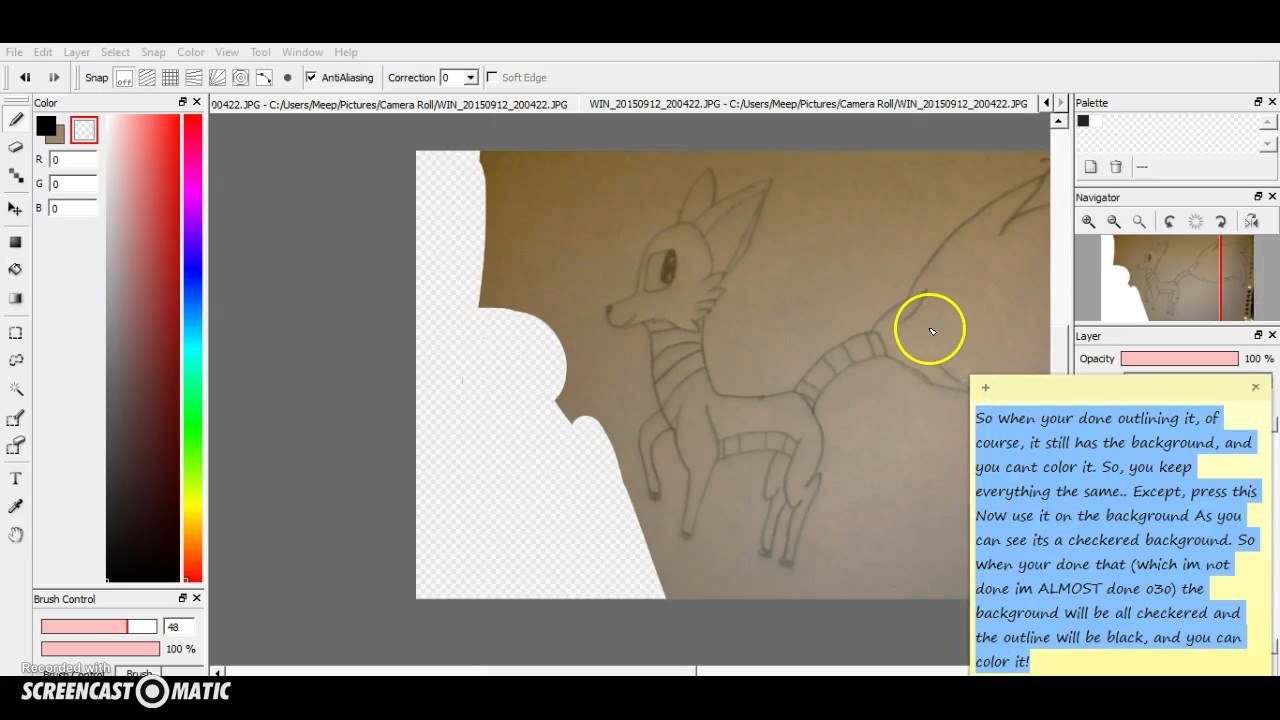
Task: Flip view horizontally in Navigator
Action: coord(1251,222)
